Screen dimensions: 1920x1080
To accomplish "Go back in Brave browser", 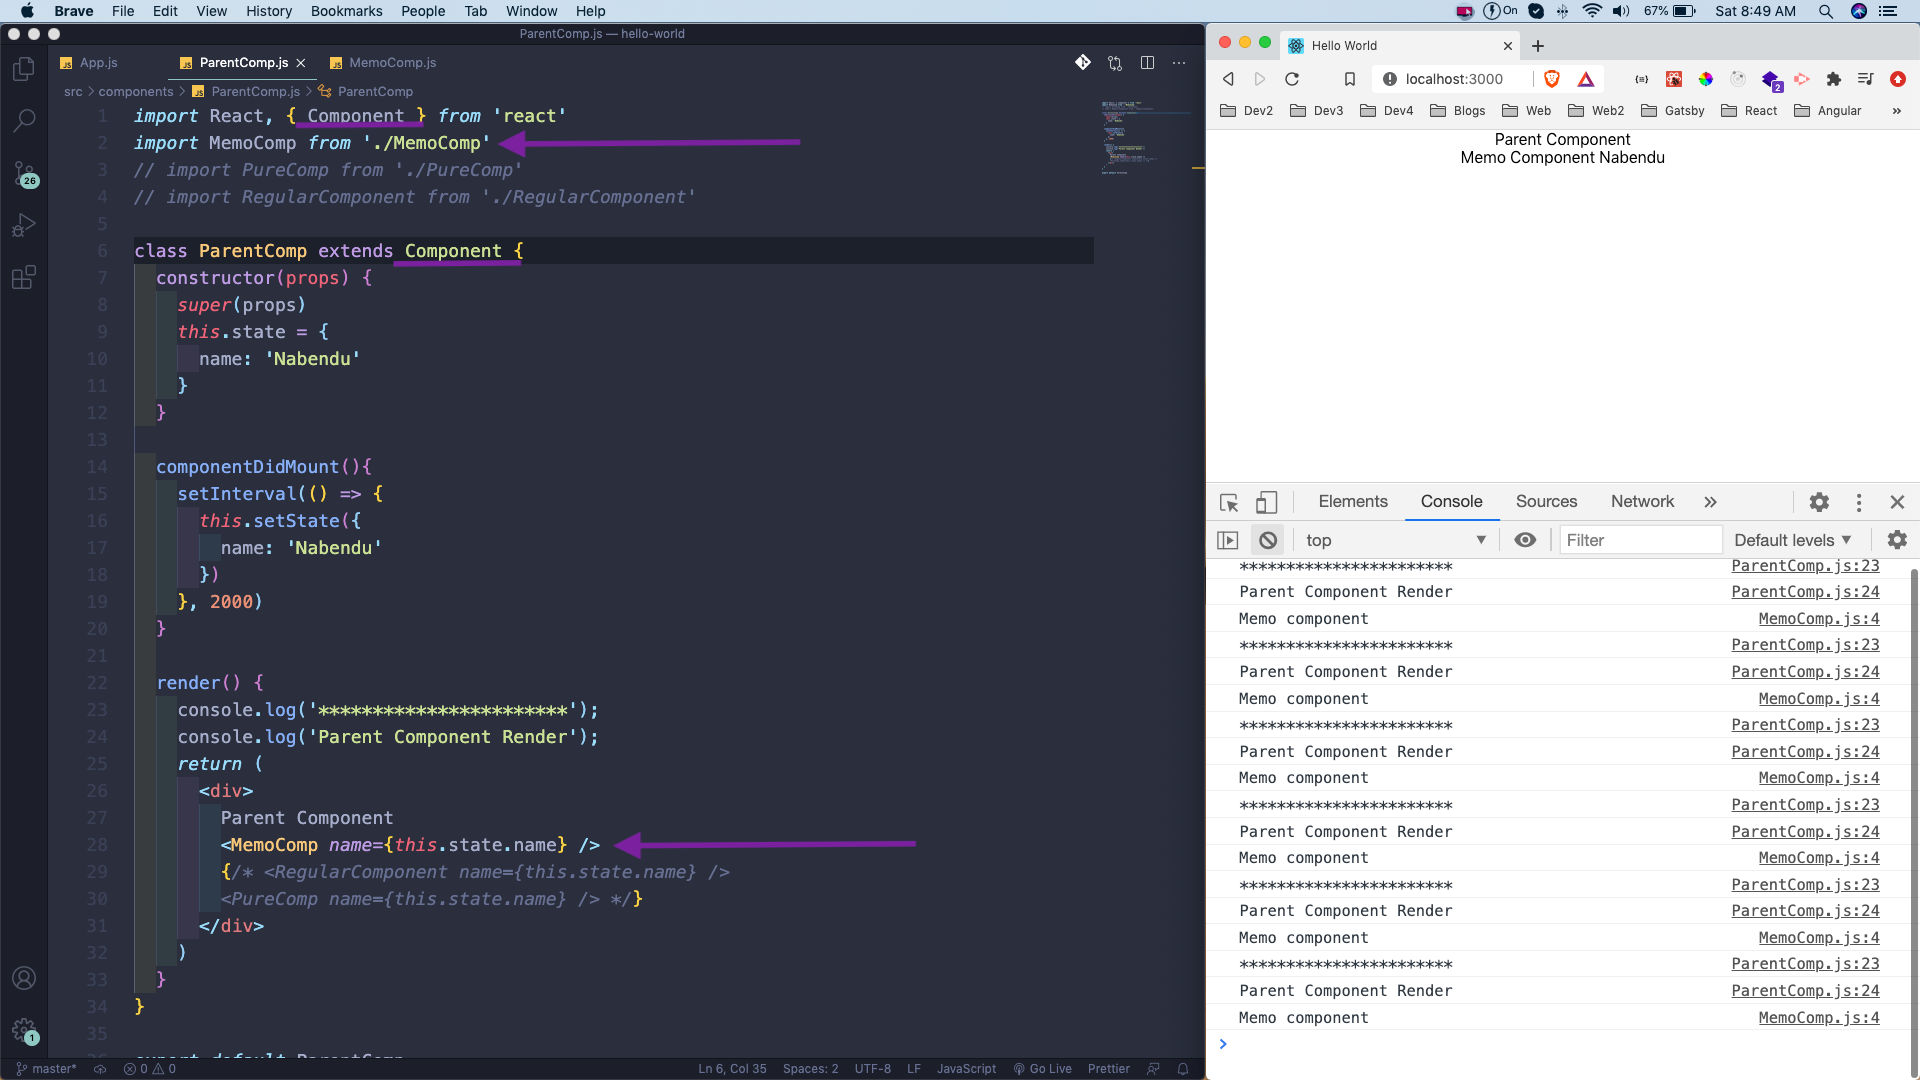I will click(1229, 79).
